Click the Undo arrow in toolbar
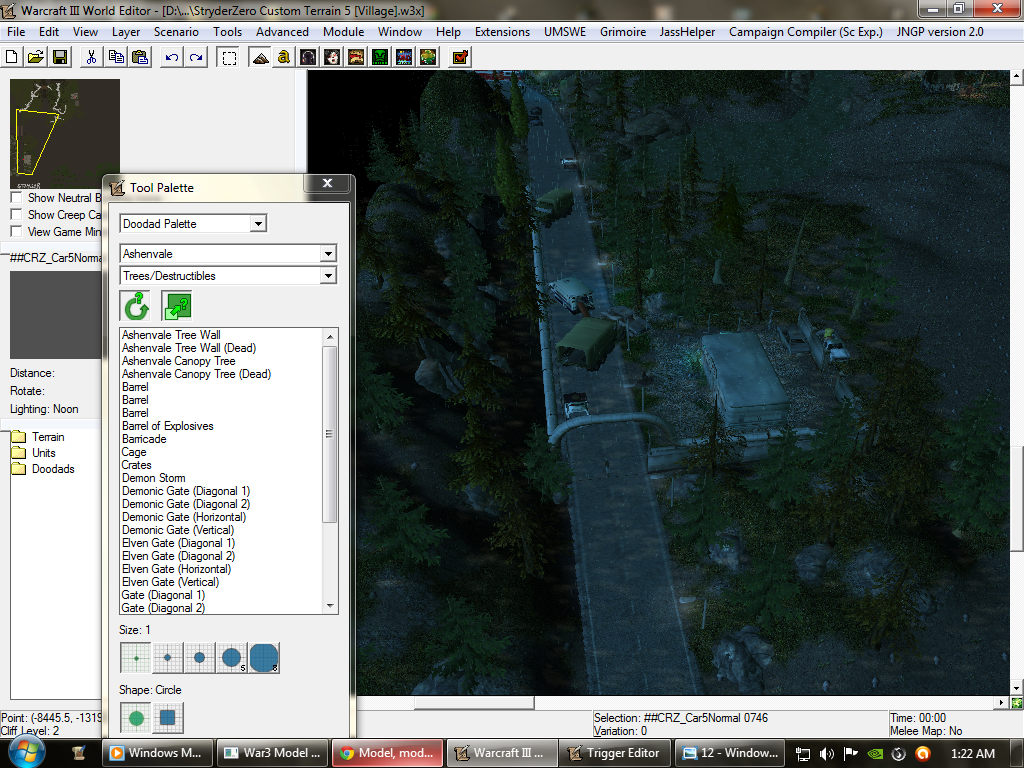The width and height of the screenshot is (1024, 768). coord(172,57)
